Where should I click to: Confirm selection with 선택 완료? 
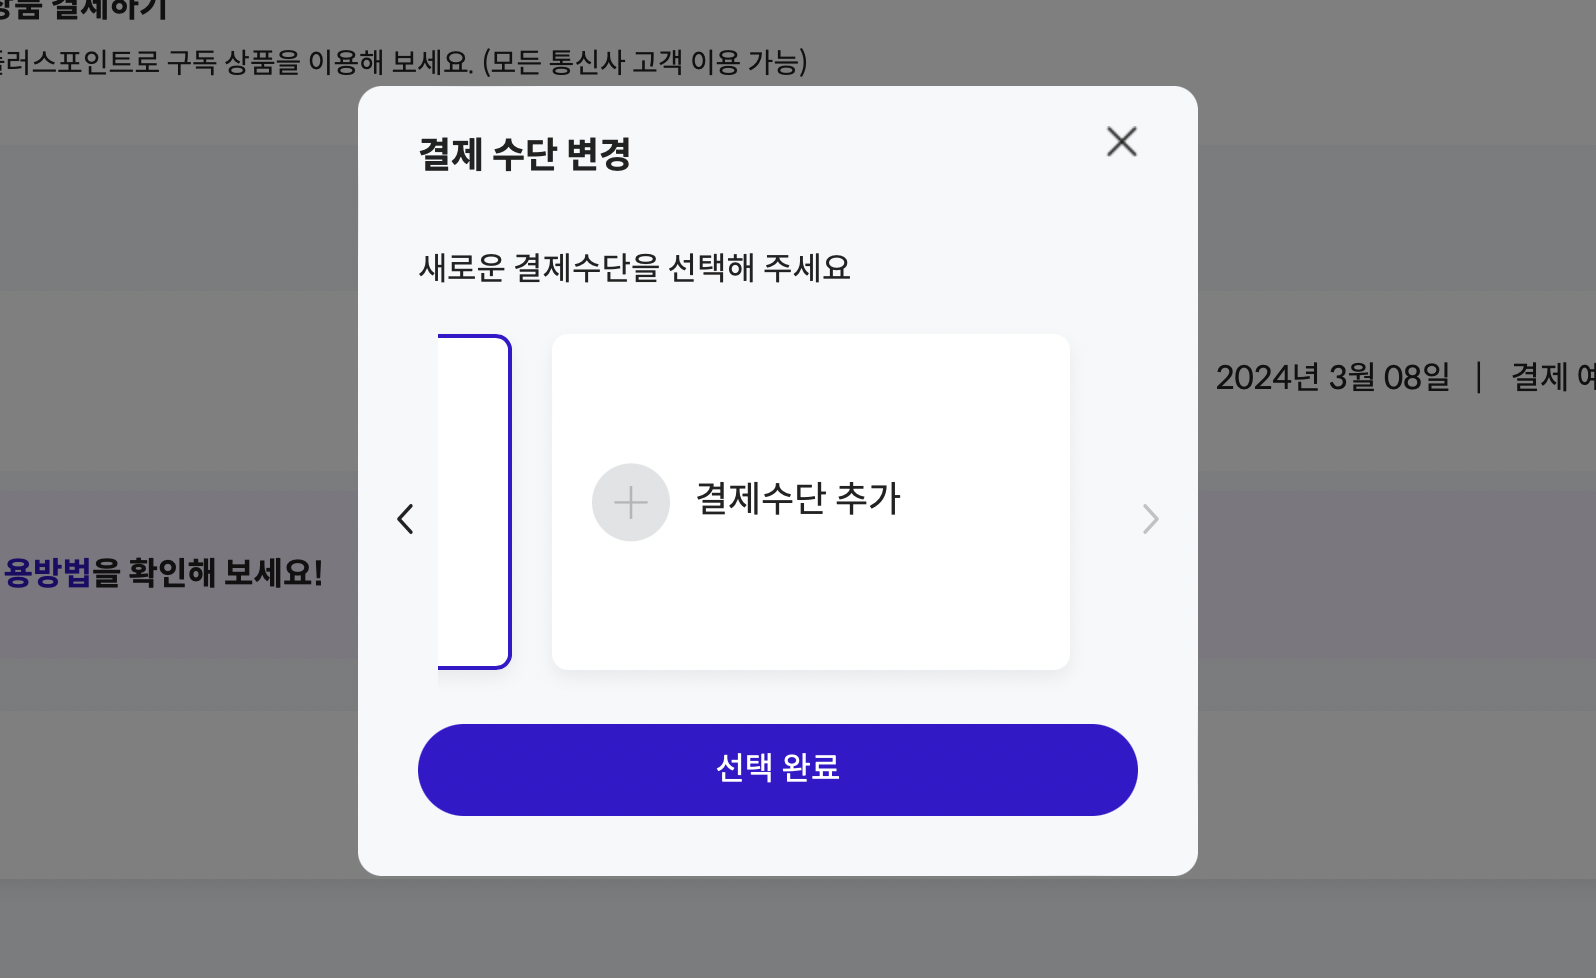[777, 770]
